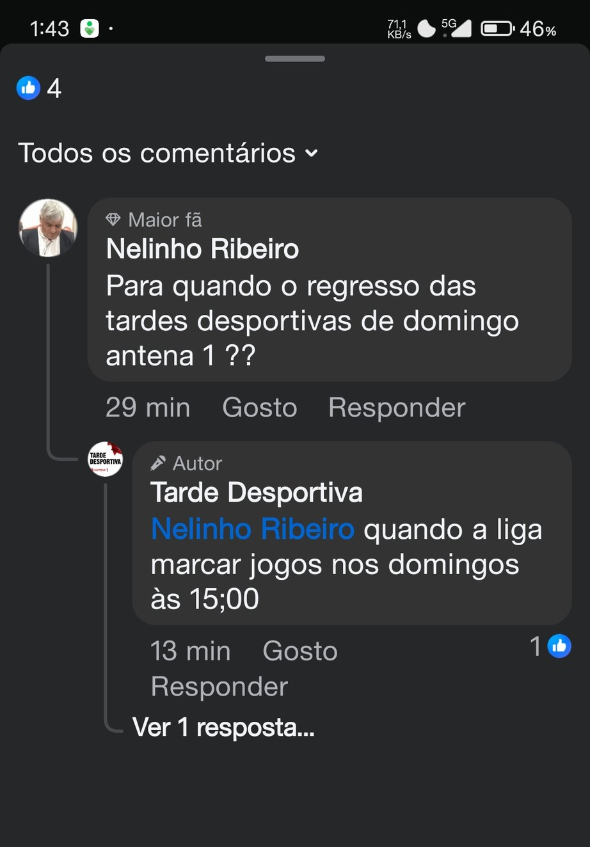Open Tarde Desportiva author name
590x847 pixels.
[x=257, y=493]
